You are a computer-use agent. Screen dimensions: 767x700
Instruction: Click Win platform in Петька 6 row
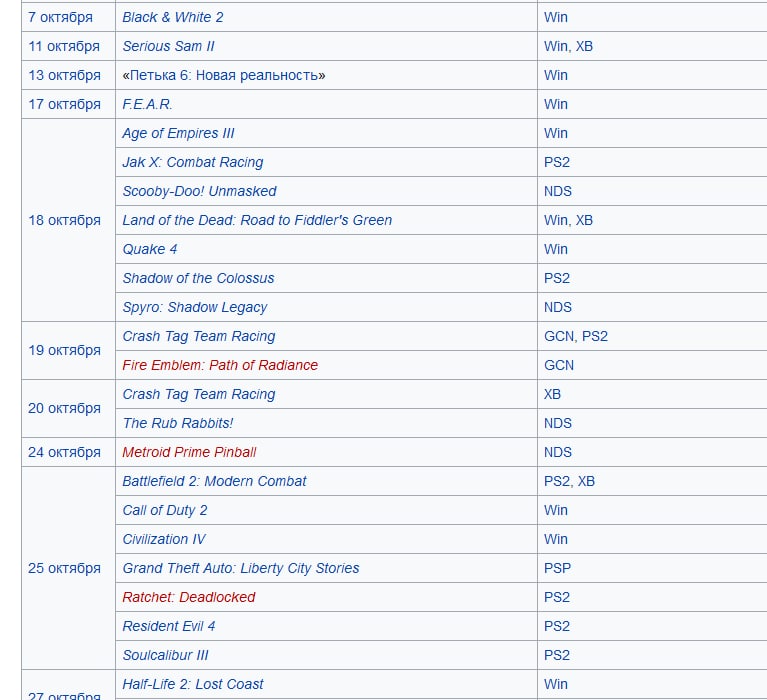click(x=556, y=75)
